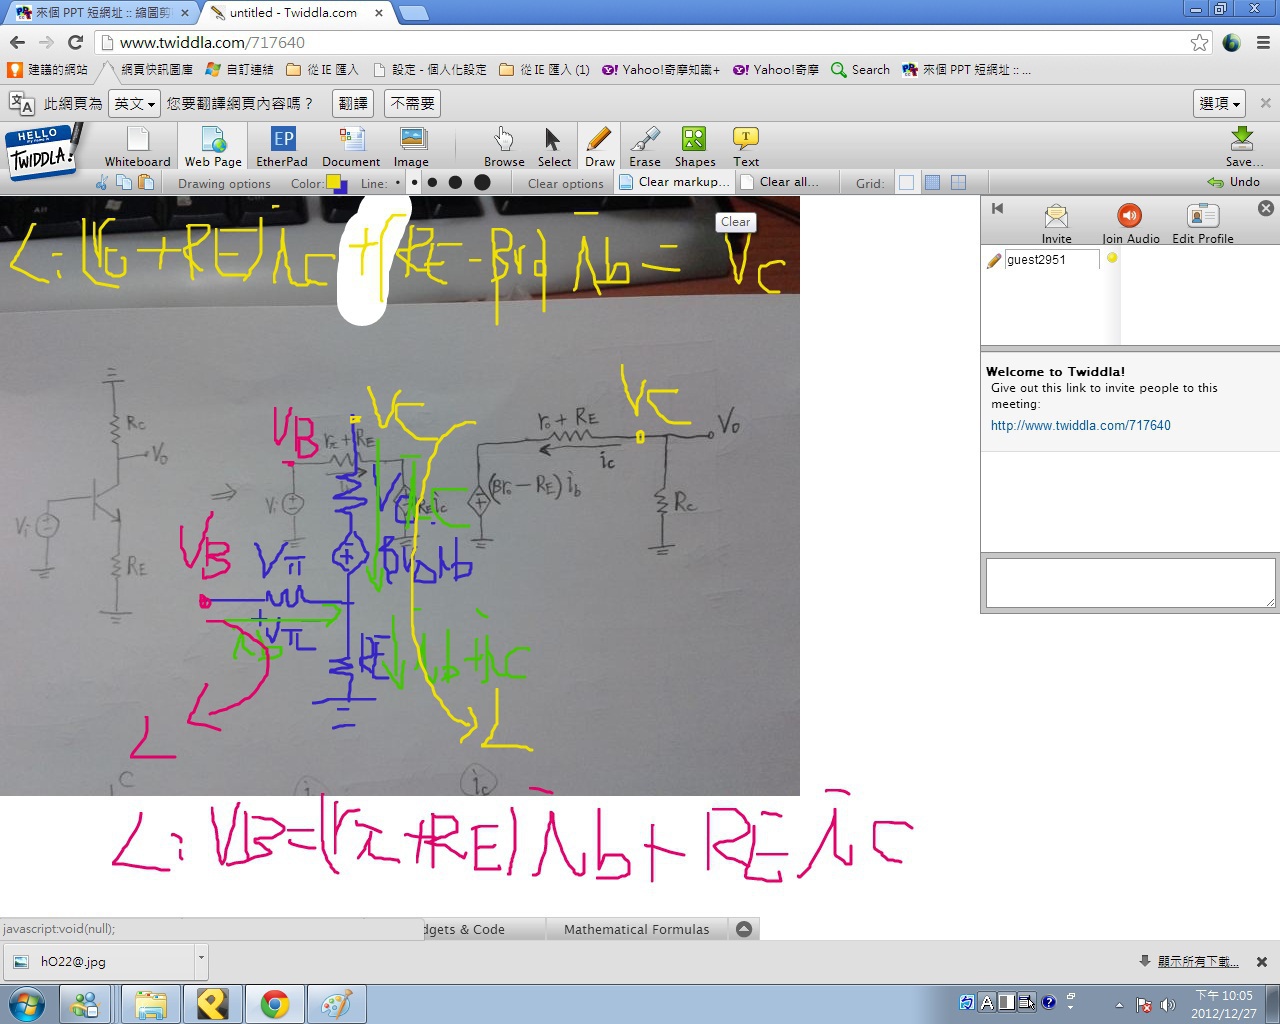This screenshot has width=1280, height=1024.
Task: Open the hO22@.jpg download menu arrow
Action: click(x=201, y=958)
